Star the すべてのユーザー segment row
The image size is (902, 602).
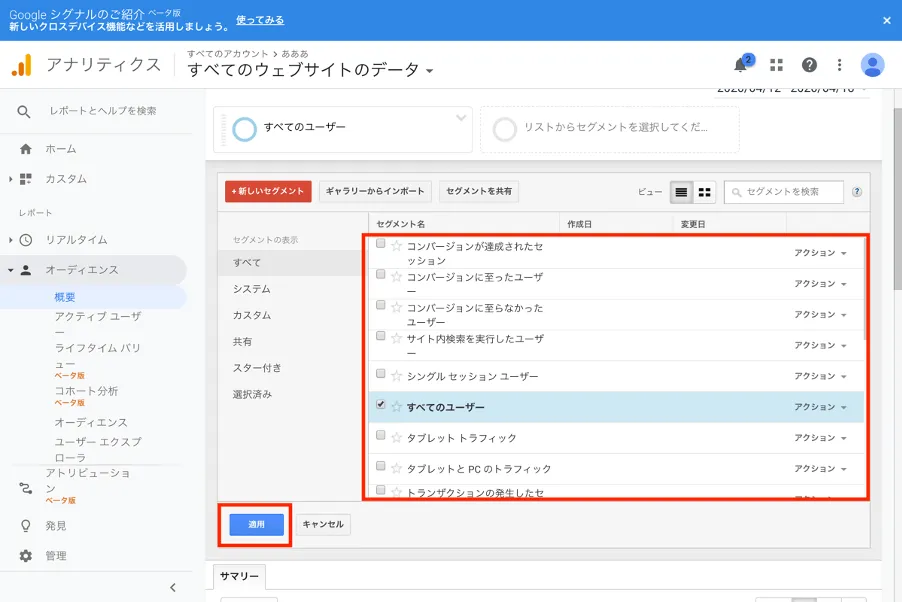click(396, 406)
